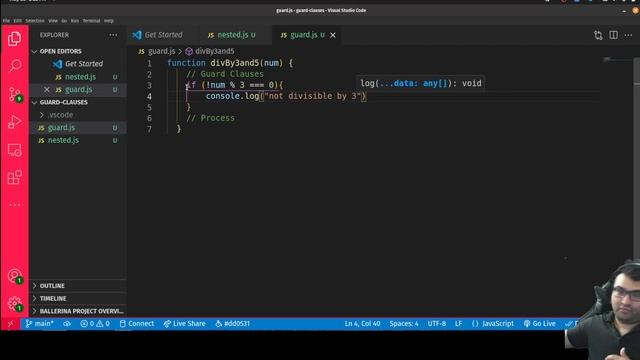Screen dimensions: 640x360
Task: Open the Edit menu
Action: point(18,21)
